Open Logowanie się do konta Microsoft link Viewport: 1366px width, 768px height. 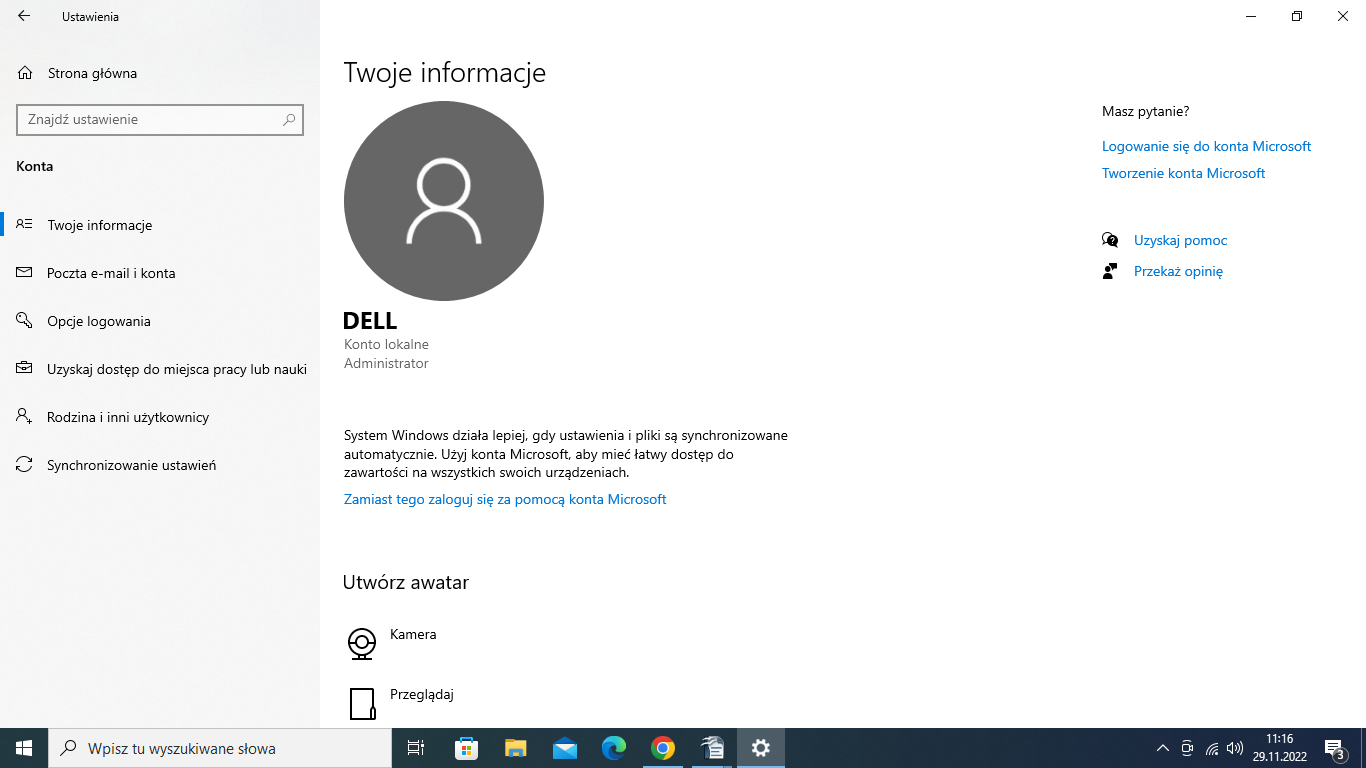1206,146
